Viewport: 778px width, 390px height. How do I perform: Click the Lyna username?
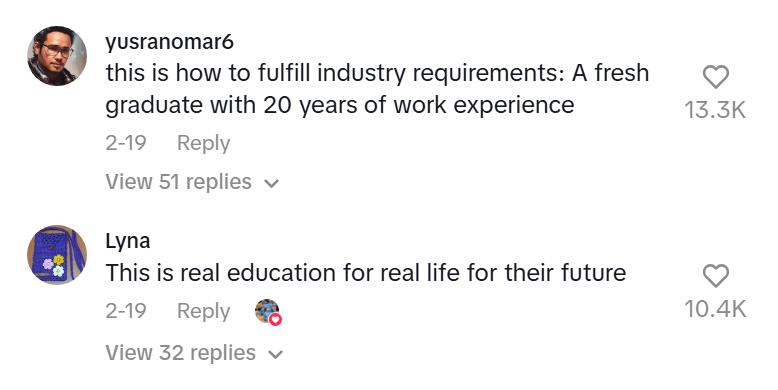click(x=128, y=241)
